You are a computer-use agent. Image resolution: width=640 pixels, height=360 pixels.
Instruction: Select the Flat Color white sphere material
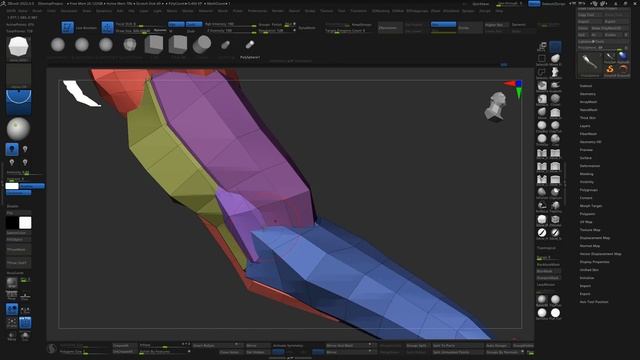coord(555,313)
